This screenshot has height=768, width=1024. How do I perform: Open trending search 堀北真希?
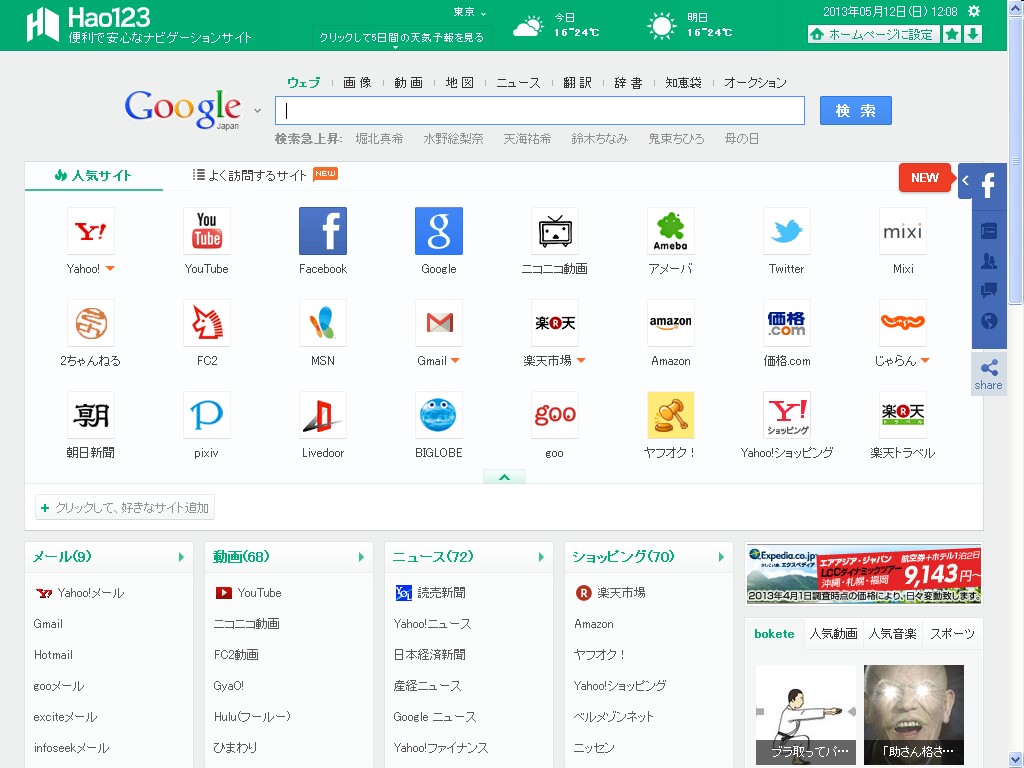point(379,138)
